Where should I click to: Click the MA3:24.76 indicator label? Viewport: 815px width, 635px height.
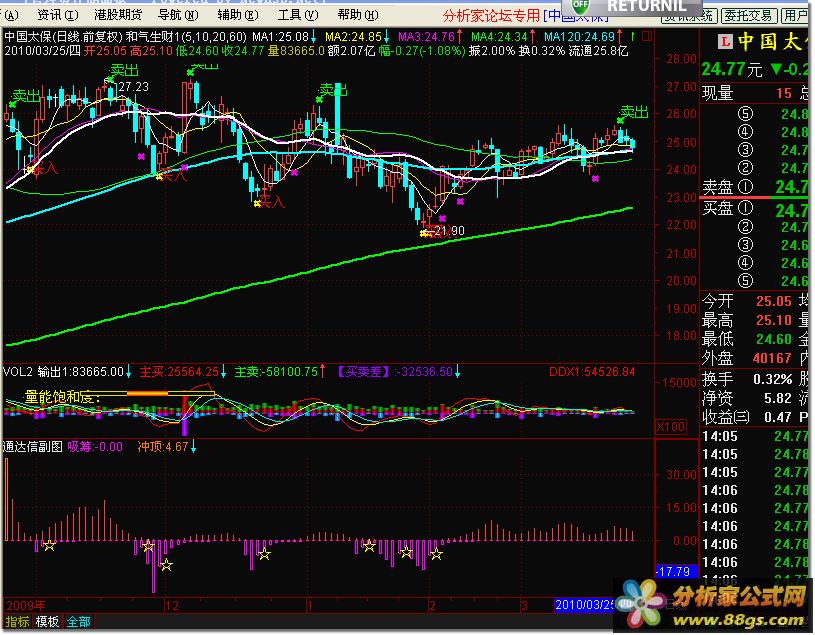426,37
